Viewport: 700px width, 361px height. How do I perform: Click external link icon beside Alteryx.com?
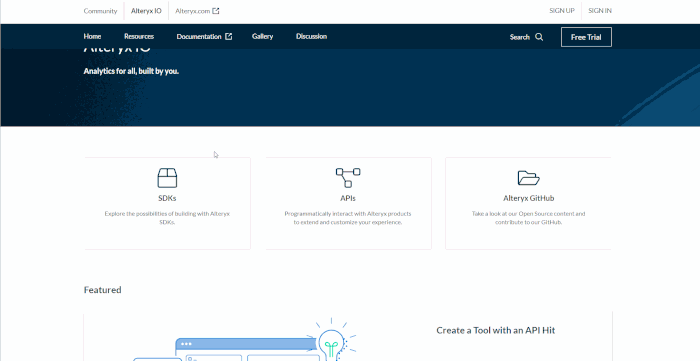[x=216, y=11]
